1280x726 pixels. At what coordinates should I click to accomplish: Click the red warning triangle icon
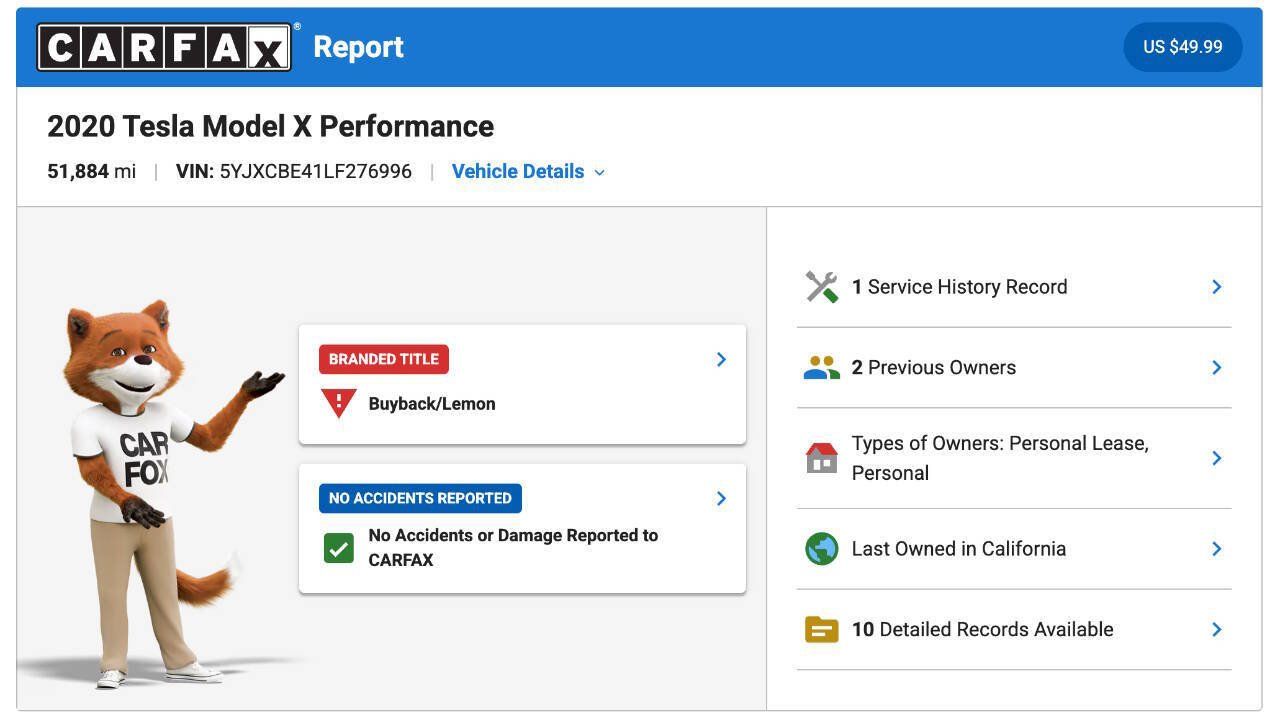[x=339, y=403]
